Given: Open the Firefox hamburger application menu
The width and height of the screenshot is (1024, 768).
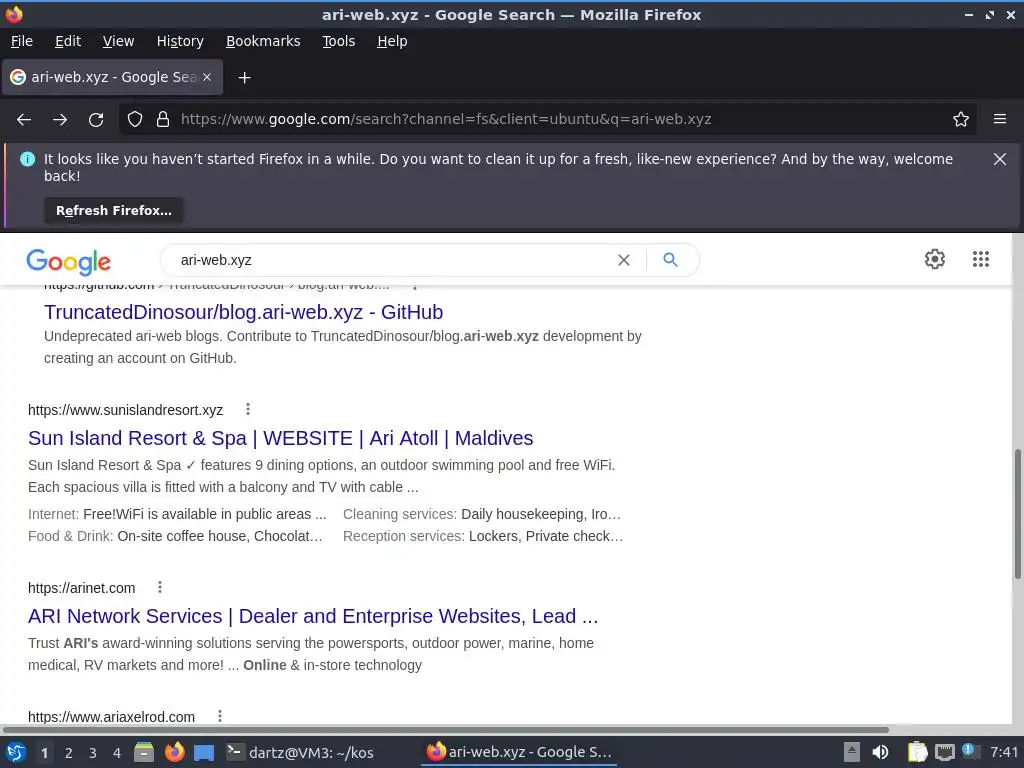Looking at the screenshot, I should [1000, 120].
